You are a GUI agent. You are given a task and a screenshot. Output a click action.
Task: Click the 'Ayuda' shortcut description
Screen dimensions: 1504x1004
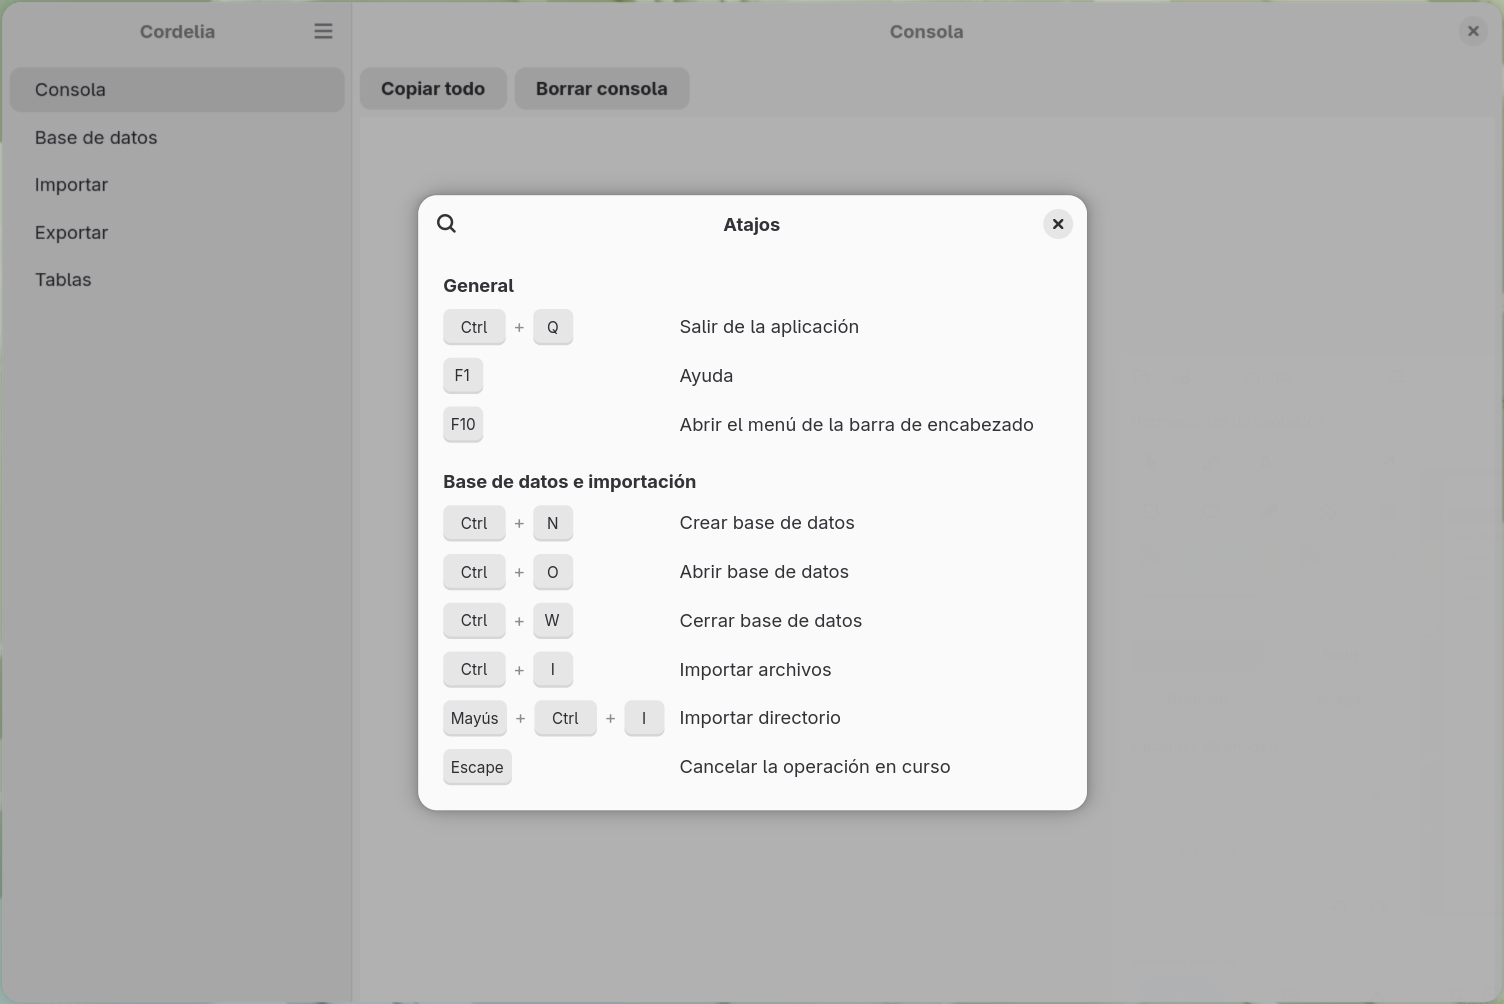(x=706, y=376)
